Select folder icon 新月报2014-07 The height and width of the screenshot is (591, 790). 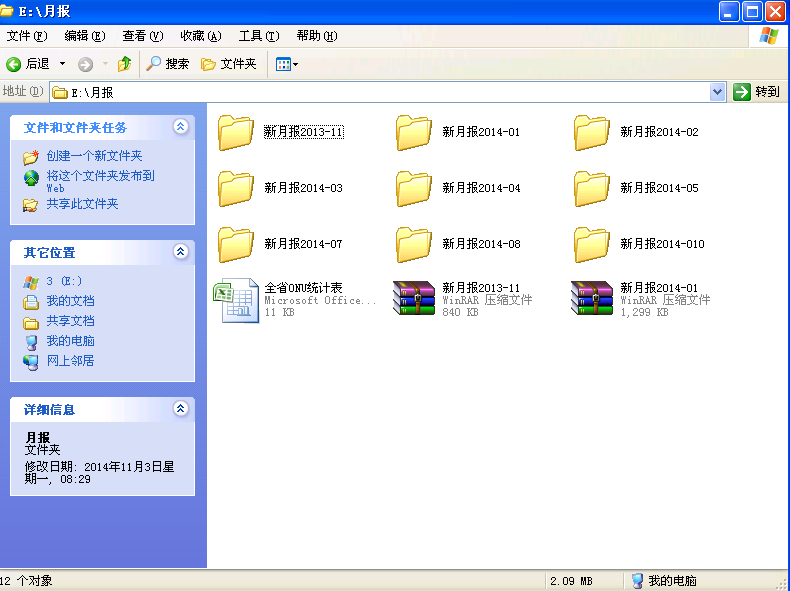[235, 244]
